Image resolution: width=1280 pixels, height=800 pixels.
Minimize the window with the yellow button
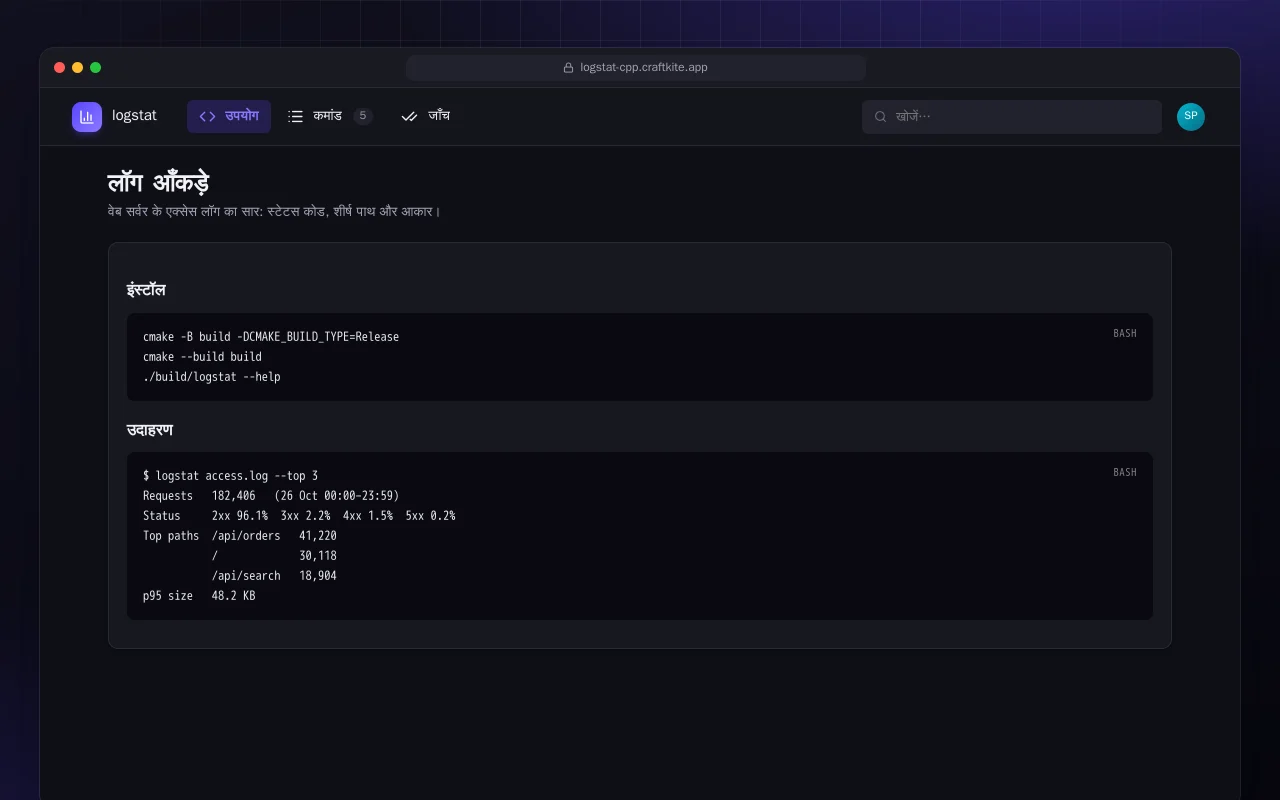coord(77,68)
